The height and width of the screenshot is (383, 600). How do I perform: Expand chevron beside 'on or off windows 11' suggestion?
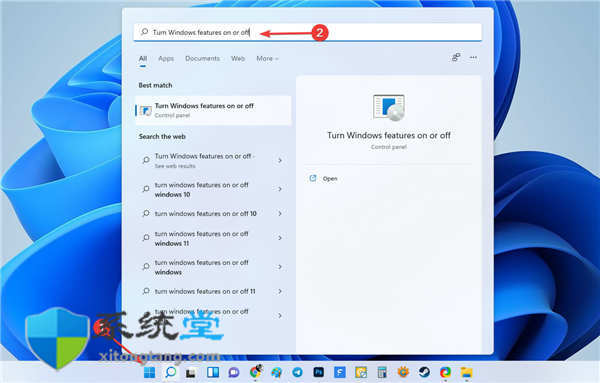(x=280, y=238)
